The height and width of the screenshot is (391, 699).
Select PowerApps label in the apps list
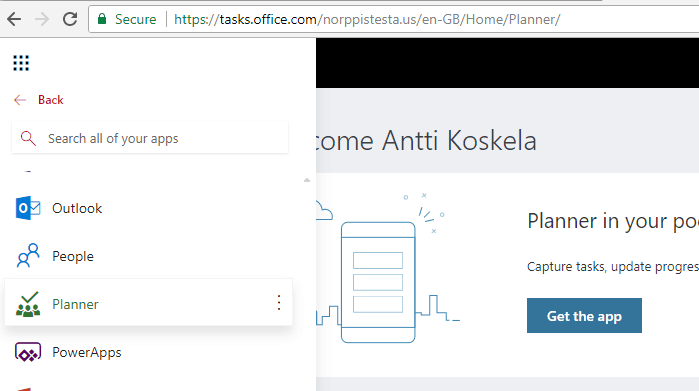click(86, 352)
